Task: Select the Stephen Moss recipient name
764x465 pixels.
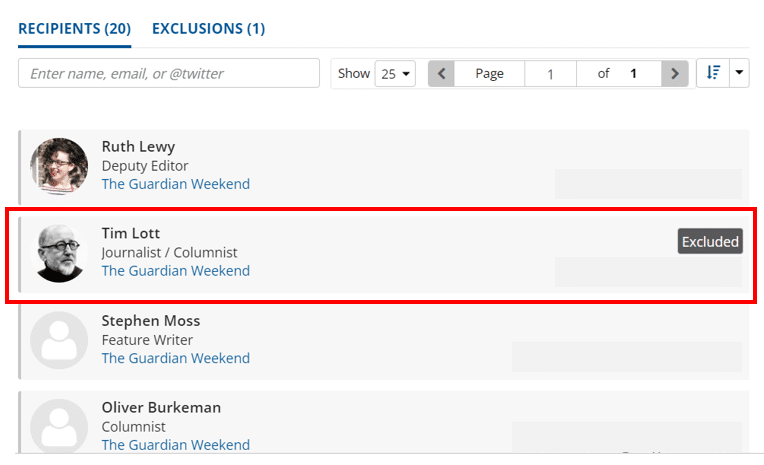Action: 150,321
